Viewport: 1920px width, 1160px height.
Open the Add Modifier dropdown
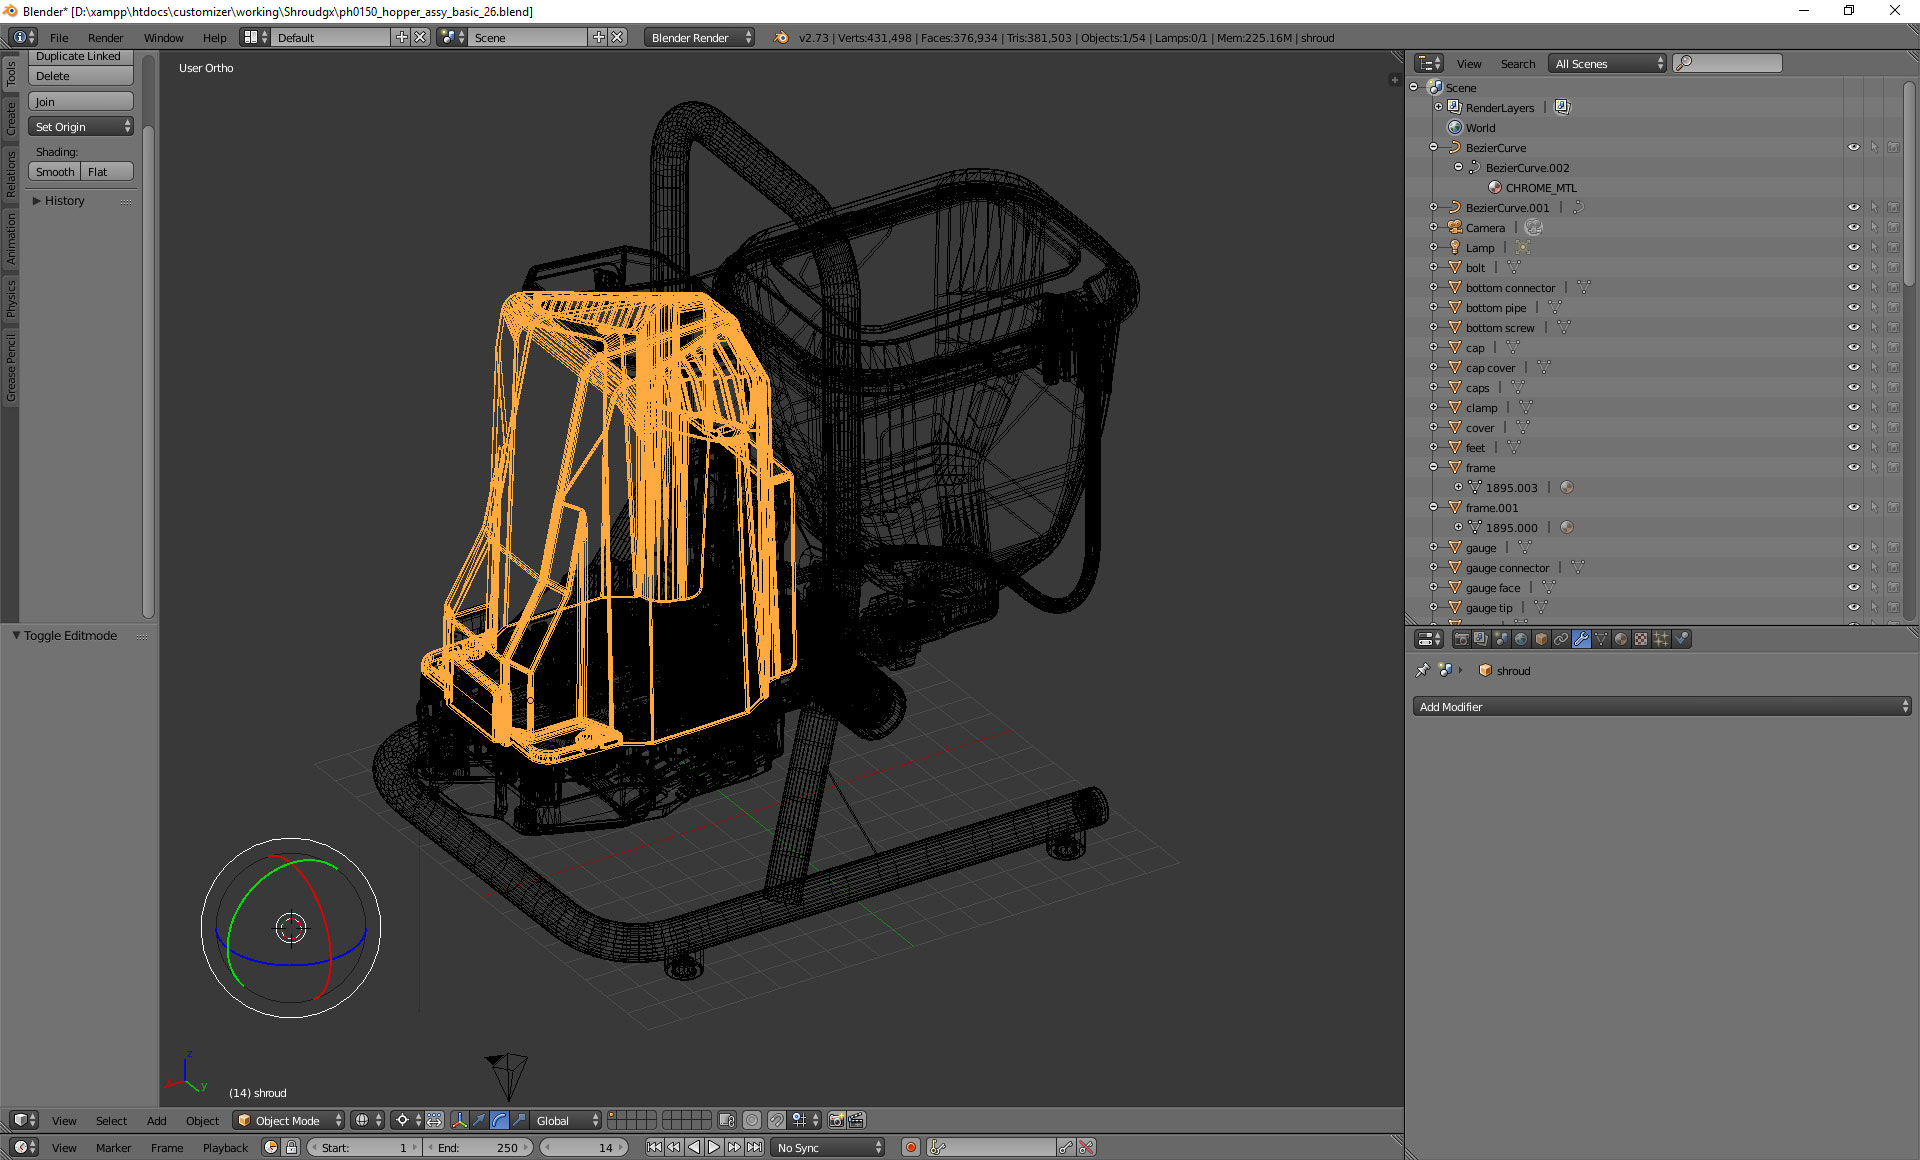tap(1660, 707)
